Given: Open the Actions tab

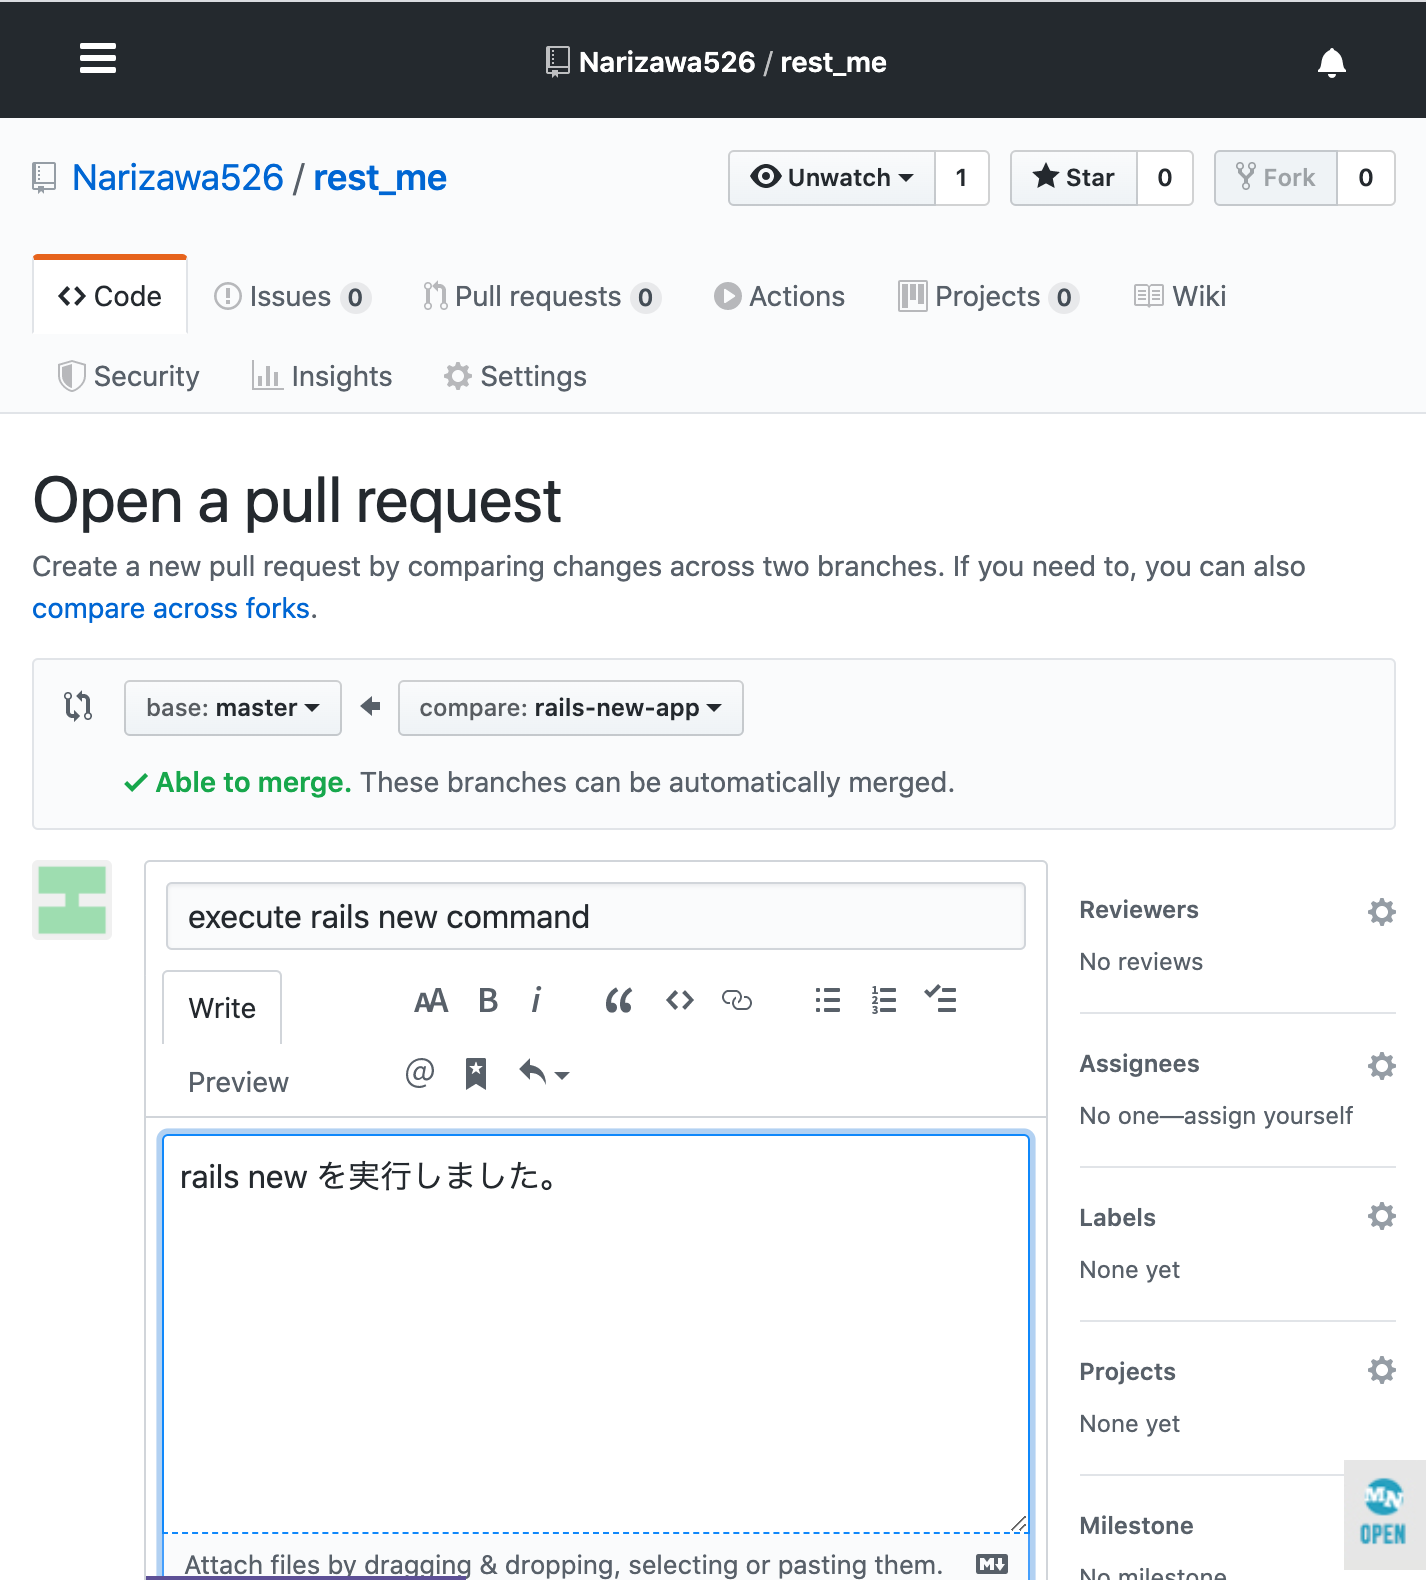Looking at the screenshot, I should (x=780, y=297).
